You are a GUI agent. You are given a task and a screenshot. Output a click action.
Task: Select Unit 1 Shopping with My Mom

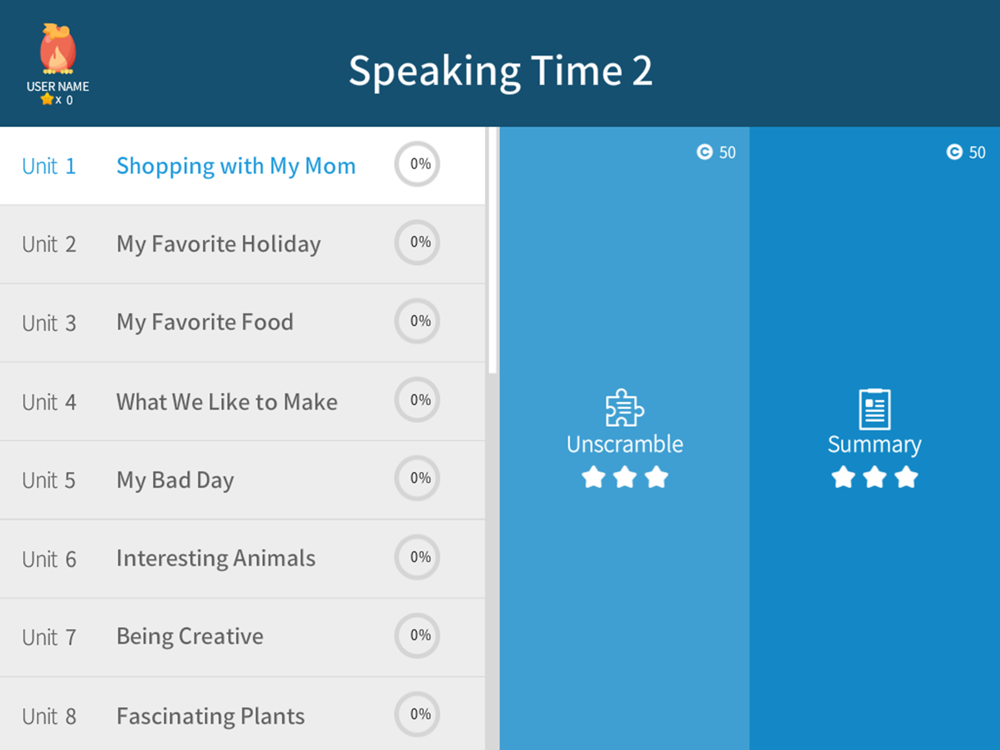tap(235, 166)
